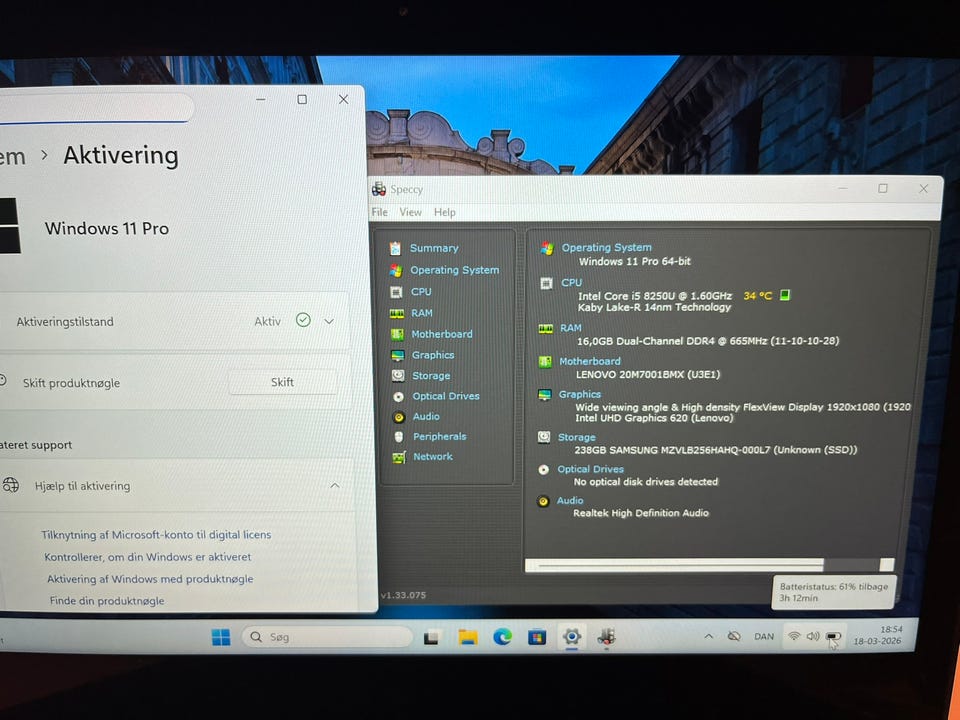Open Microsoft Store from the taskbar
The image size is (960, 720).
point(537,637)
